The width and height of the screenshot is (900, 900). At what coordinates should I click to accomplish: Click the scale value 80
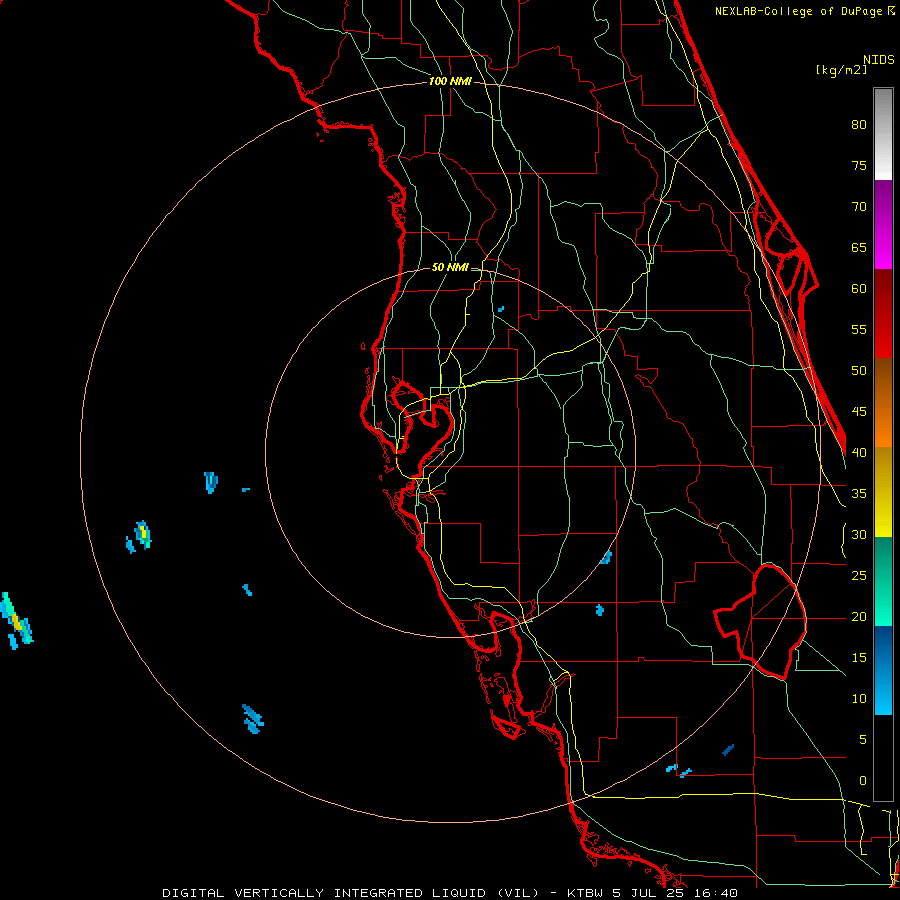tap(859, 125)
